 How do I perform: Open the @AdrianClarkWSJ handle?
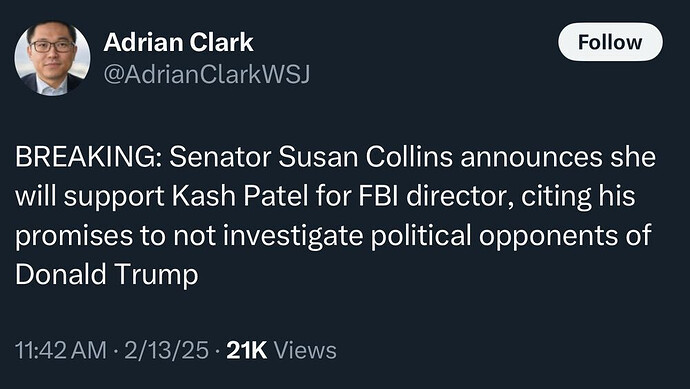[x=207, y=74]
